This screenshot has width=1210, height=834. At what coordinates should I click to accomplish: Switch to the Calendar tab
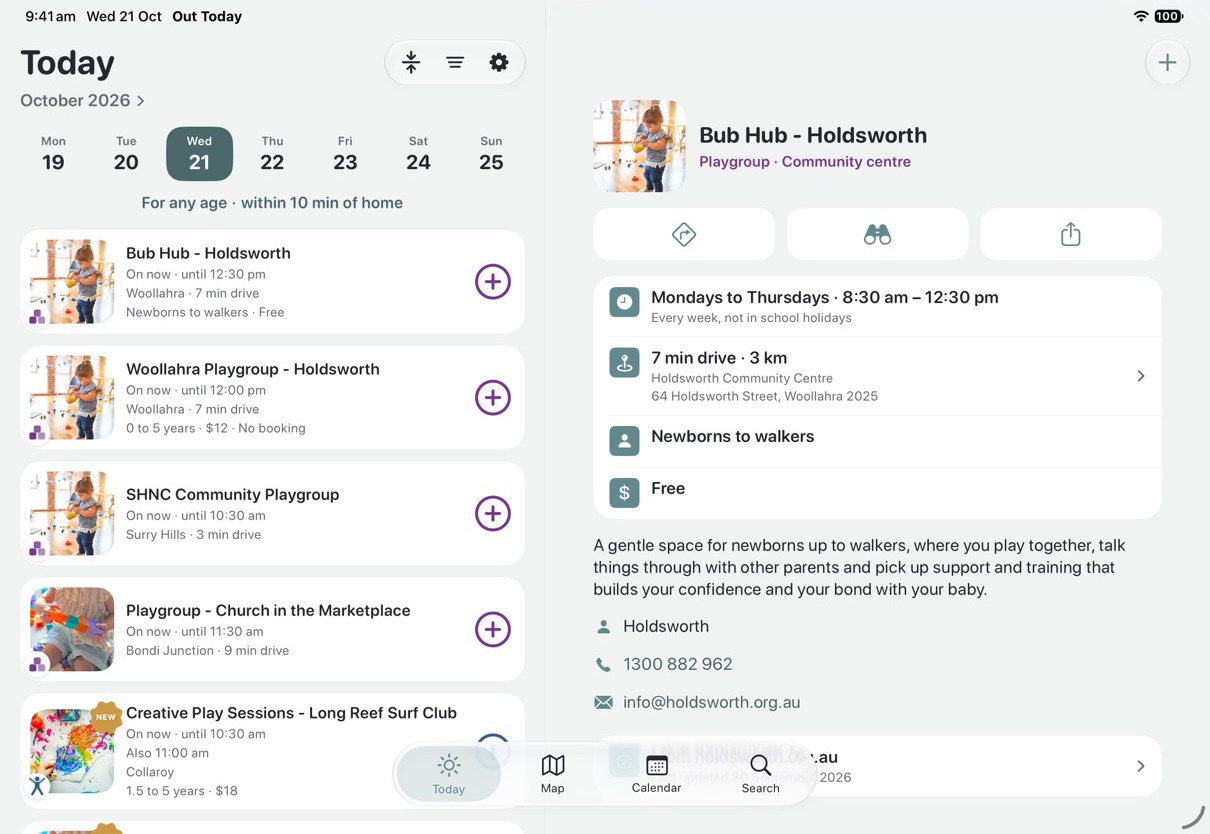(x=657, y=775)
